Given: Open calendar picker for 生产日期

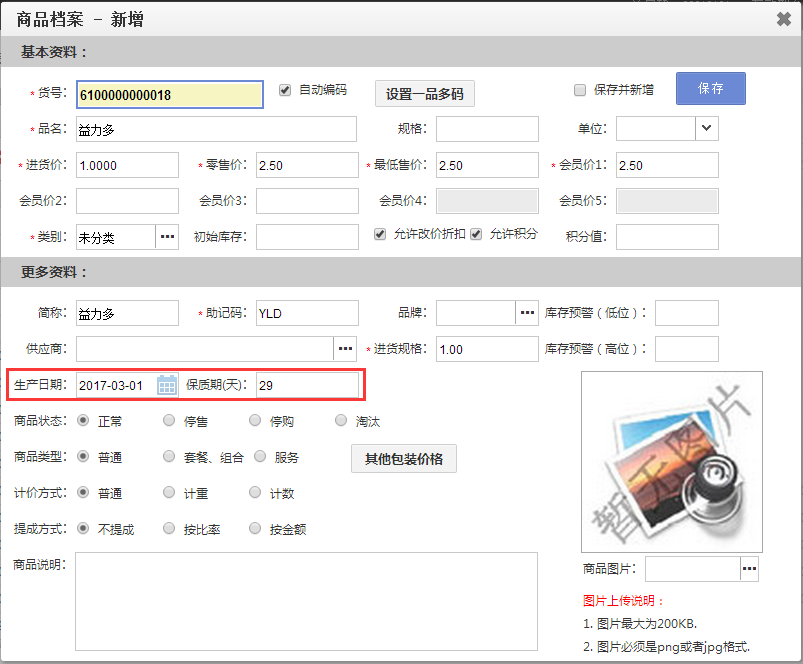Looking at the screenshot, I should pos(167,385).
